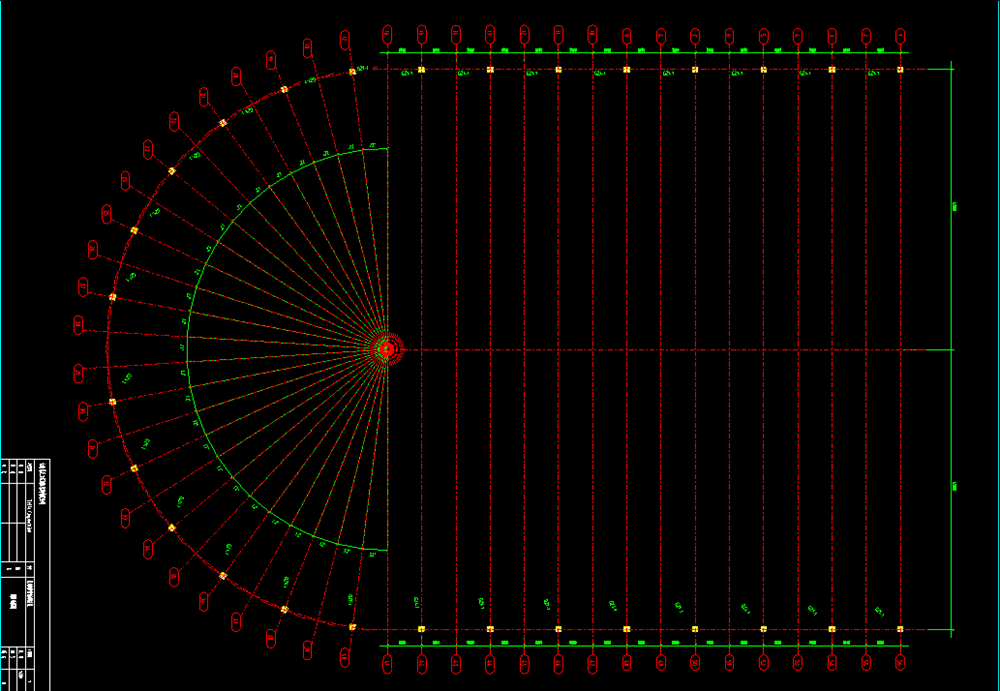Viewport: 1000px width, 691px height.
Task: Click yellow marker where arc meets top gridline
Action: [x=353, y=71]
